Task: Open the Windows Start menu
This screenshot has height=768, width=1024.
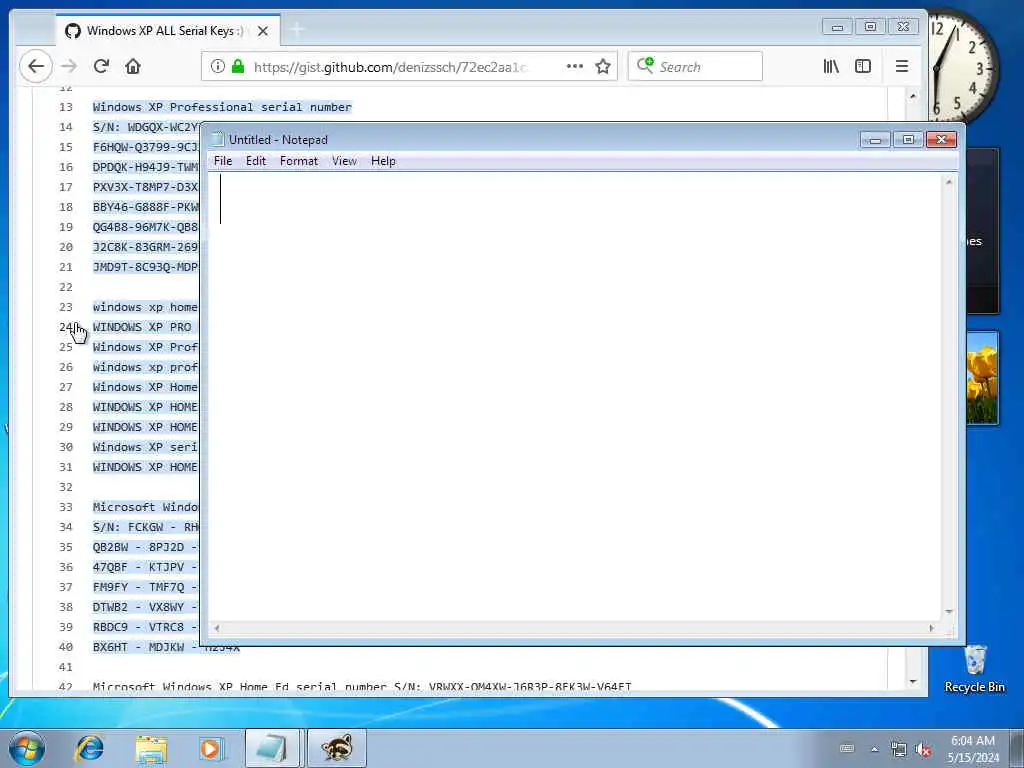Action: point(26,748)
